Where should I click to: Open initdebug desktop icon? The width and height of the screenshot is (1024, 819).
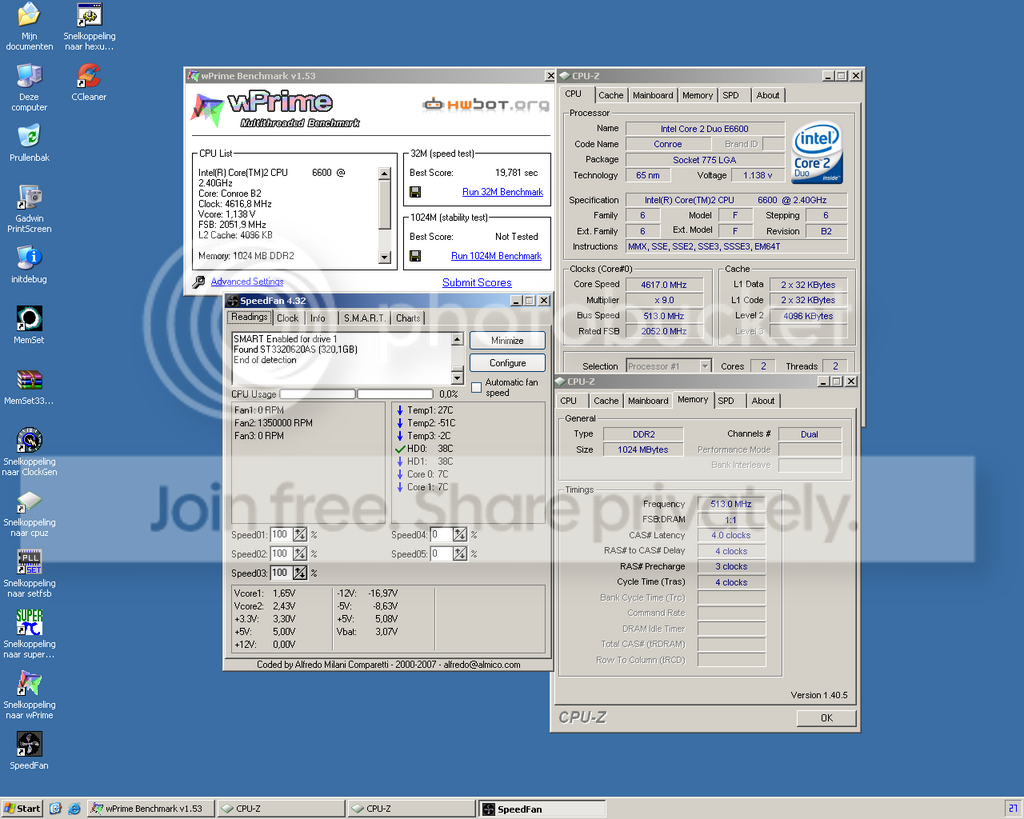pyautogui.click(x=29, y=258)
